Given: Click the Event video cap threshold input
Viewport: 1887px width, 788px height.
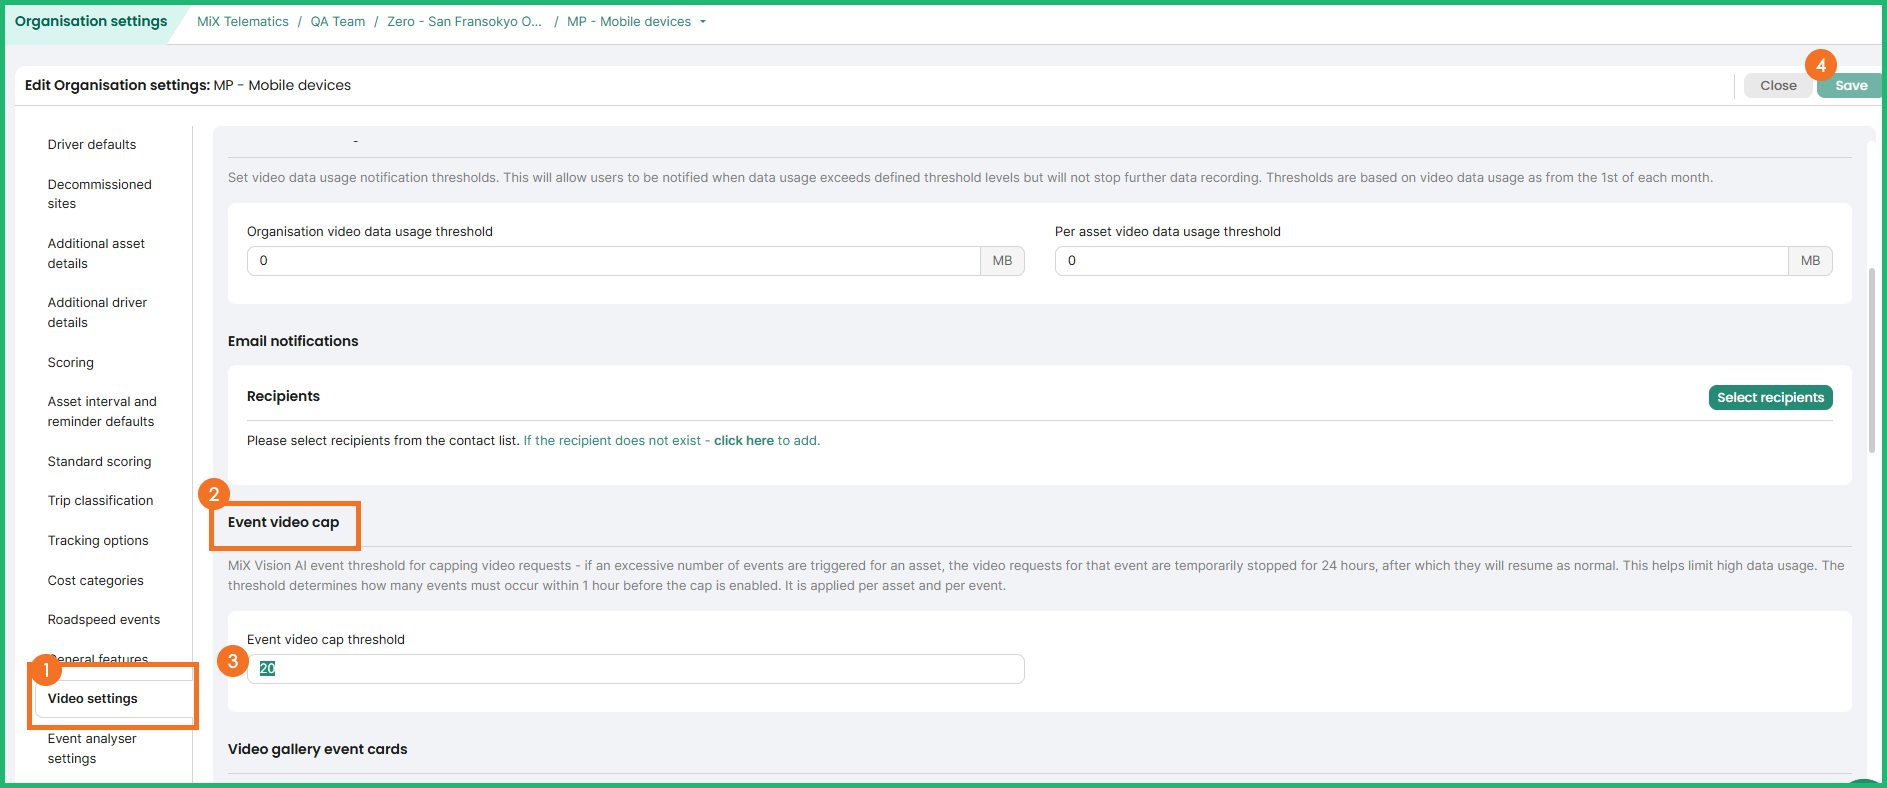Looking at the screenshot, I should coord(635,669).
